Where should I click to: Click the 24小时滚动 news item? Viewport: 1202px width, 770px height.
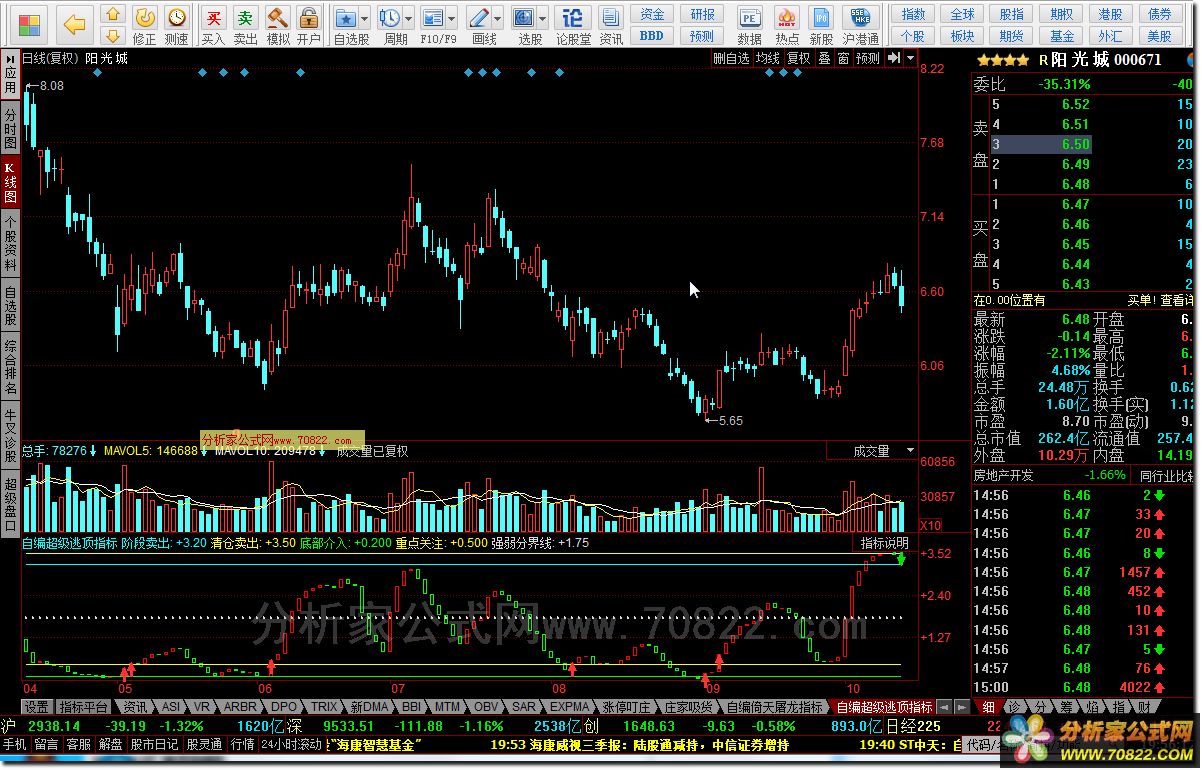tap(291, 744)
